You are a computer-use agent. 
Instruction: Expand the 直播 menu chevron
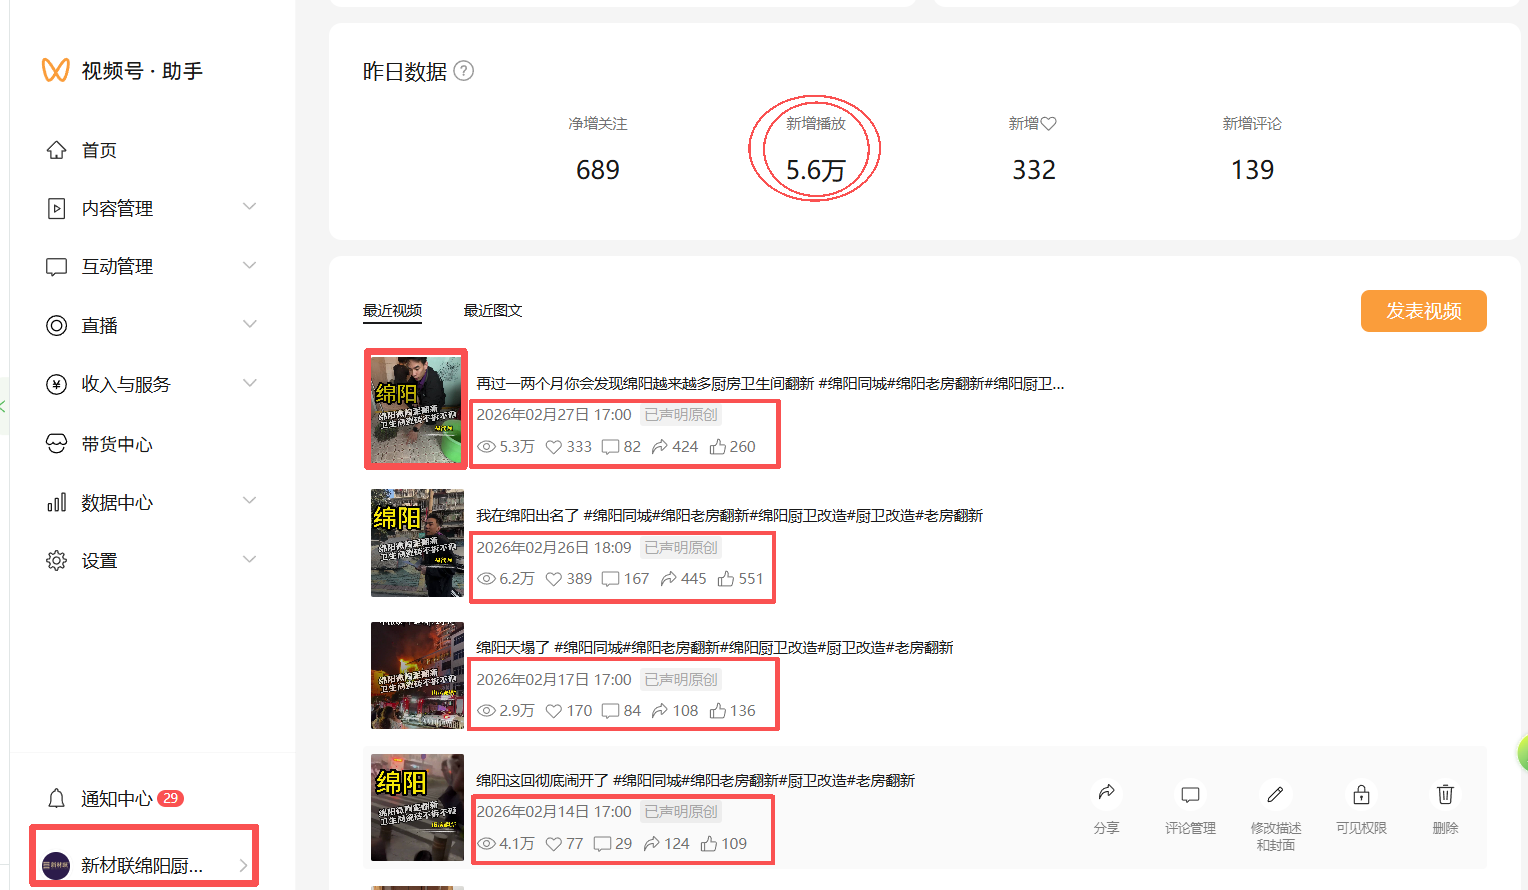coord(250,324)
